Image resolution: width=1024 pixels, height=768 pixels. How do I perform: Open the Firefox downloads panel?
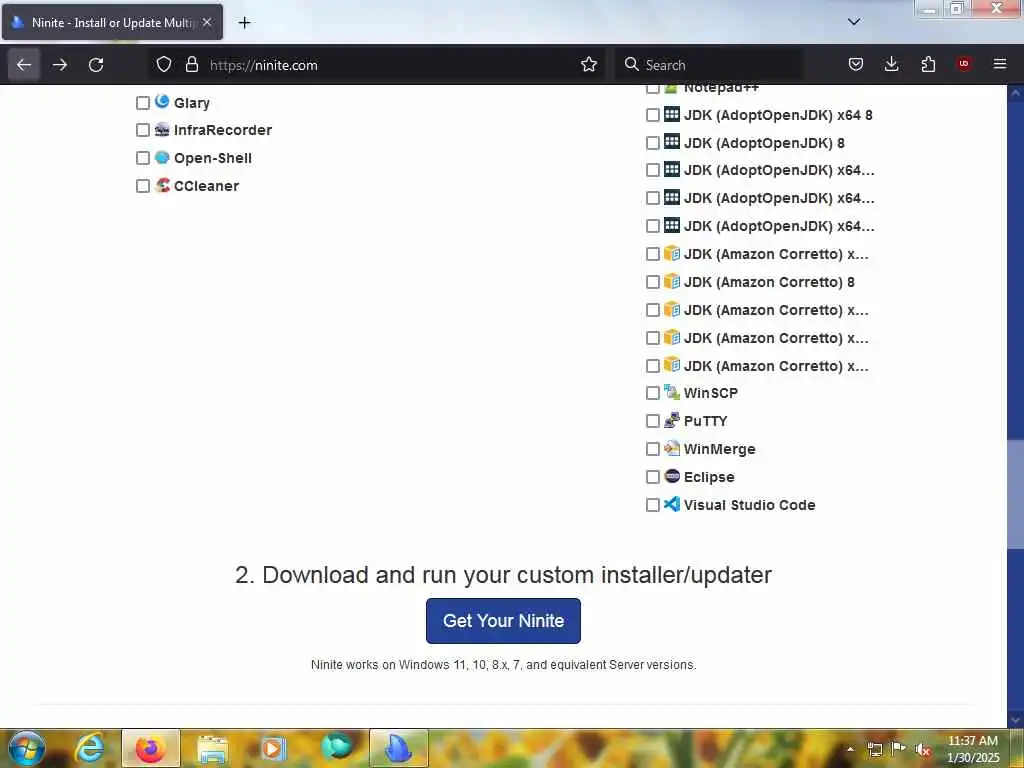point(891,65)
